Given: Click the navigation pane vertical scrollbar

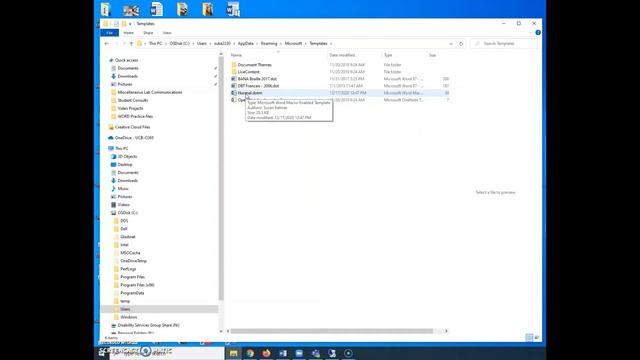Looking at the screenshot, I should (221, 178).
